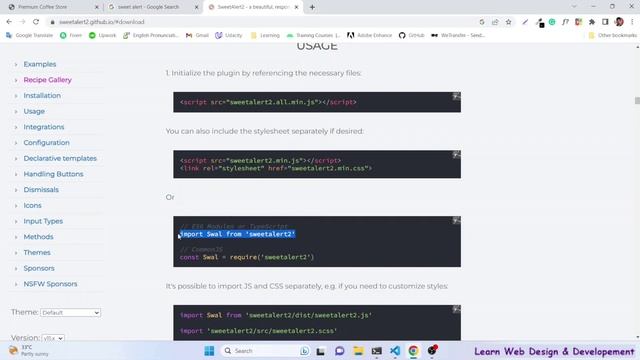This screenshot has width=640, height=360.
Task: Open the Recipe Gallery sidebar link
Action: coord(47,80)
